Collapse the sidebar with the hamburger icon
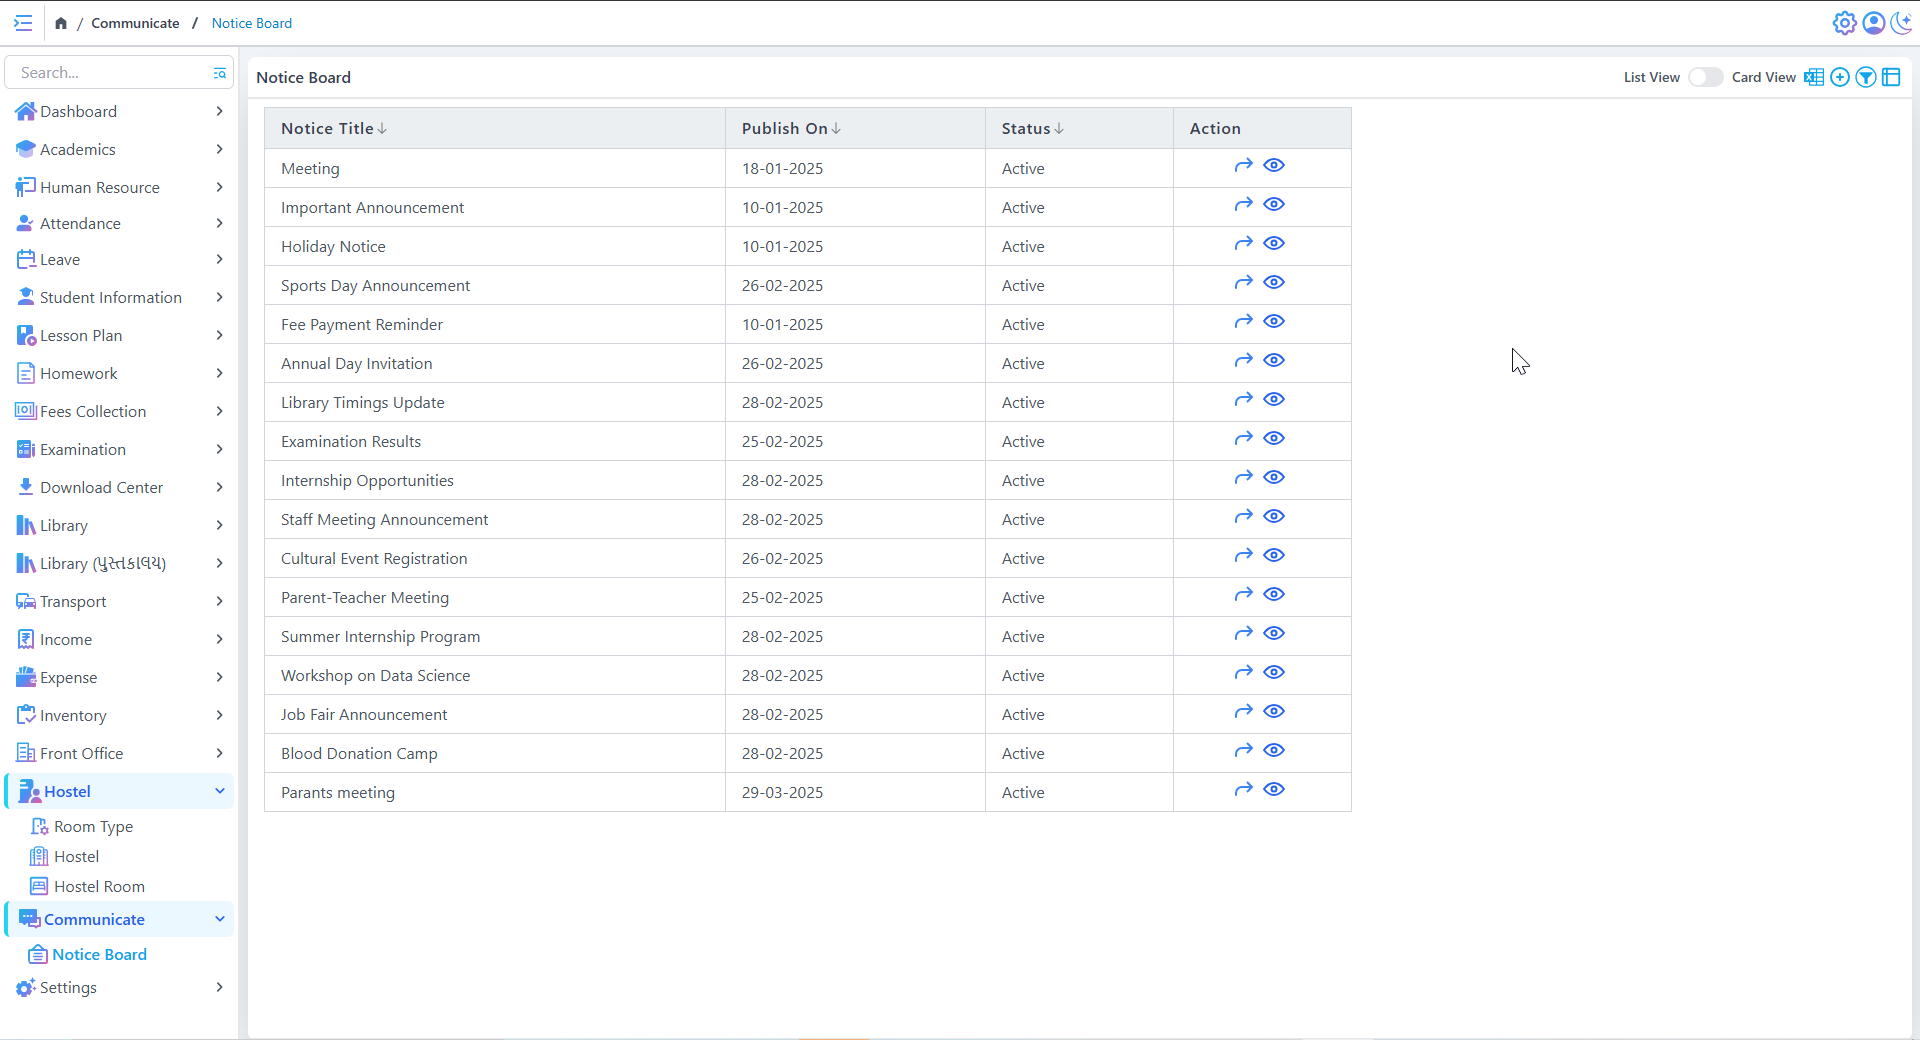 pyautogui.click(x=23, y=23)
